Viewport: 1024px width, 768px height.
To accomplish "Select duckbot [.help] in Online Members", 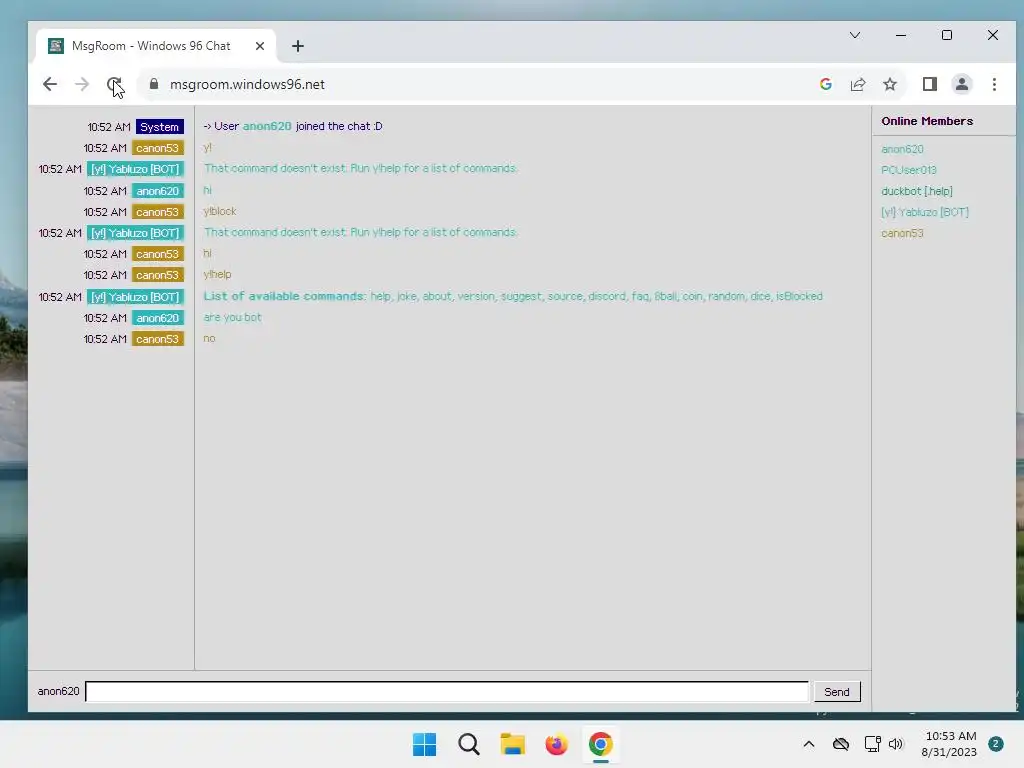I will pos(917,191).
